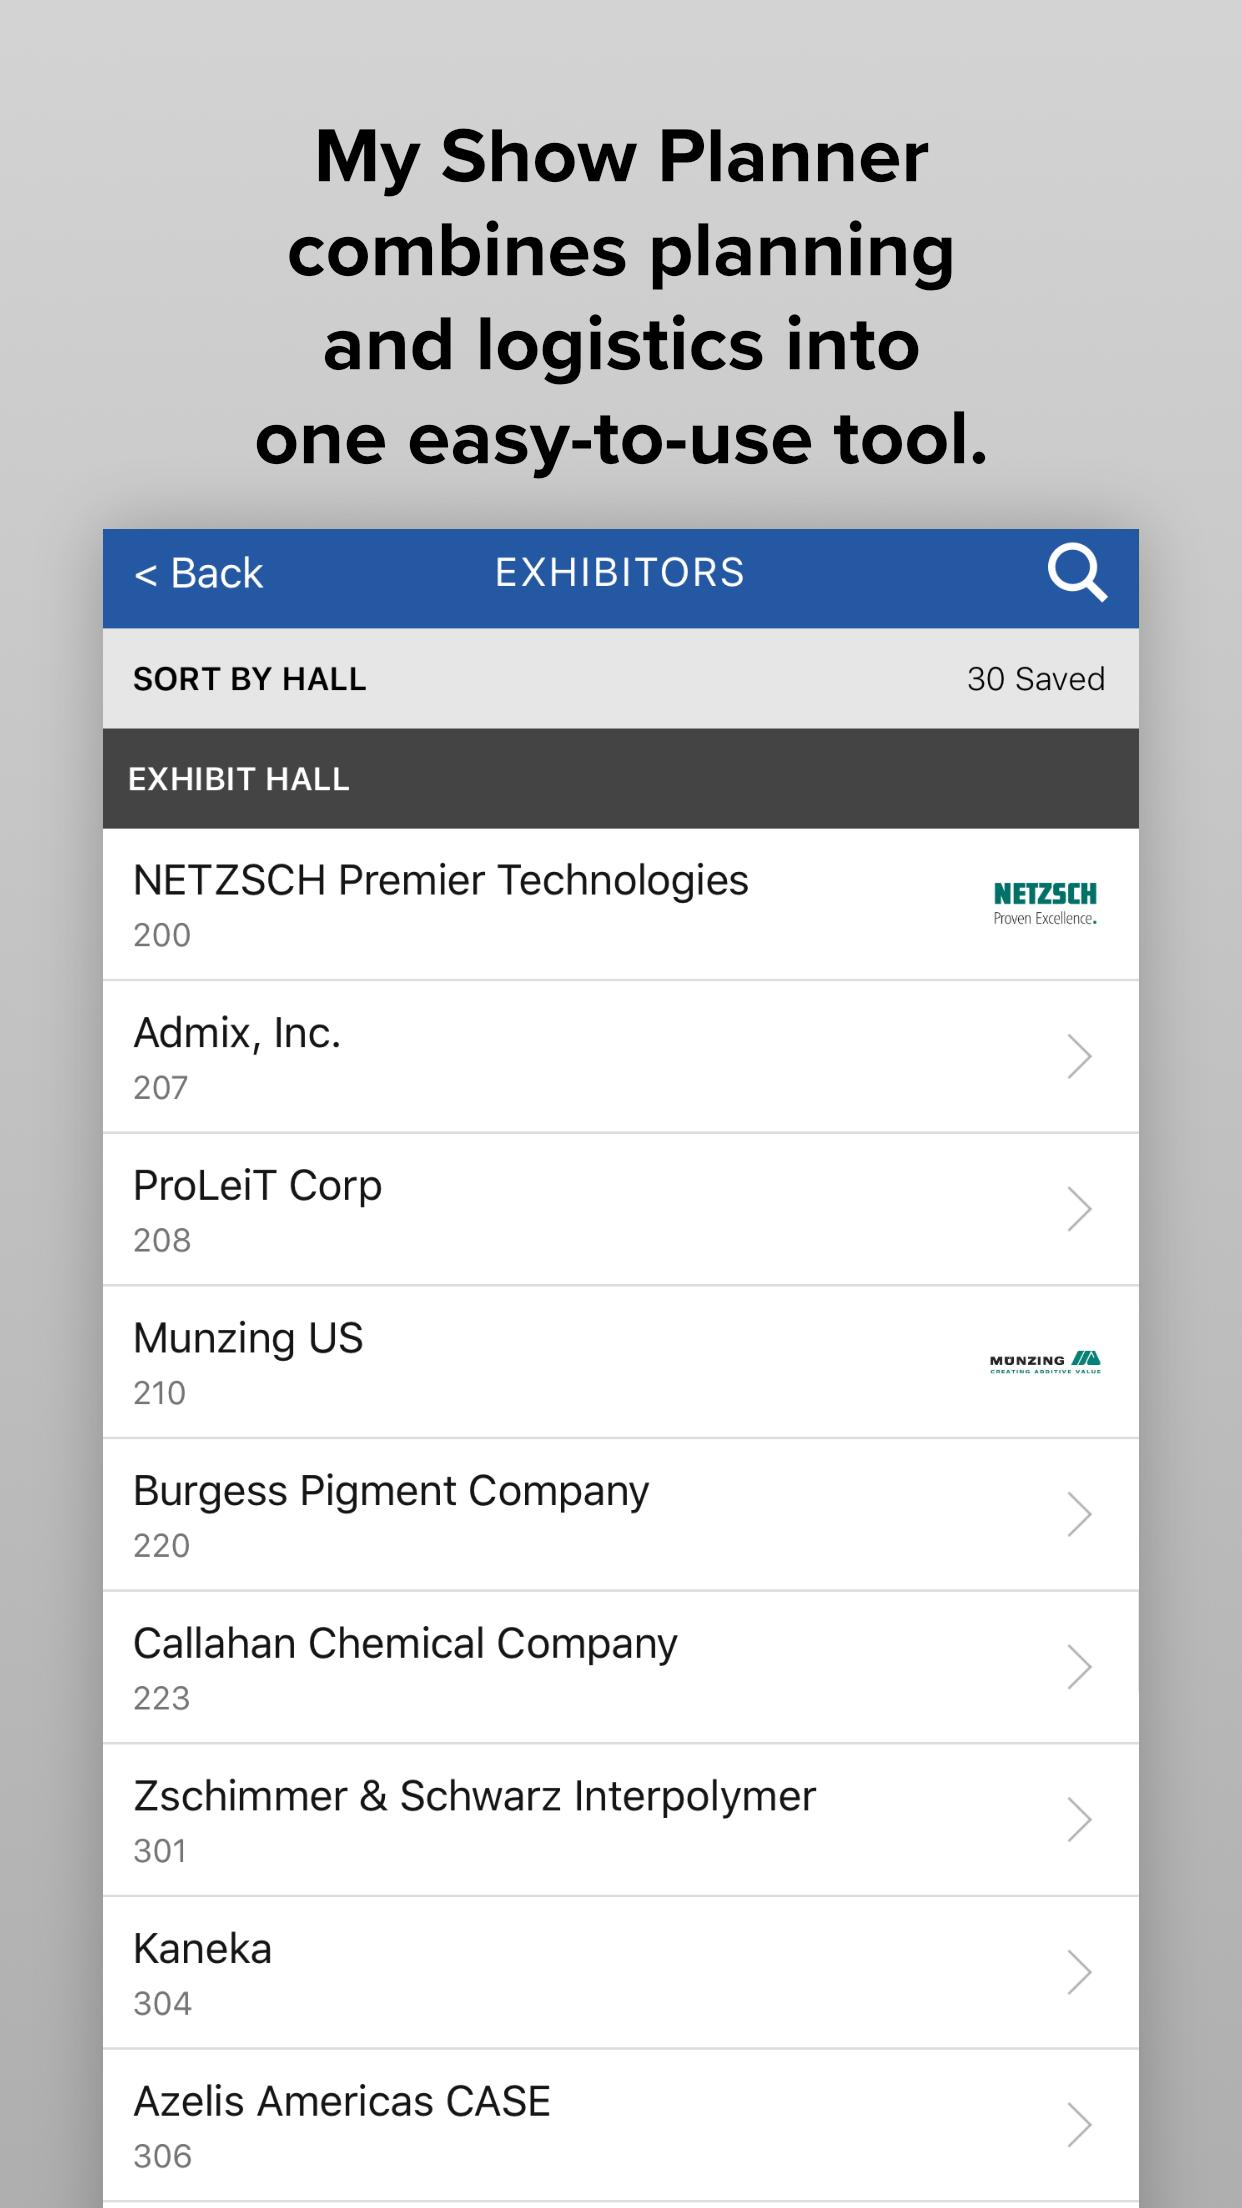Open the exhibitor search magnifier icon
Screen dimensions: 1242x2208
point(1077,574)
